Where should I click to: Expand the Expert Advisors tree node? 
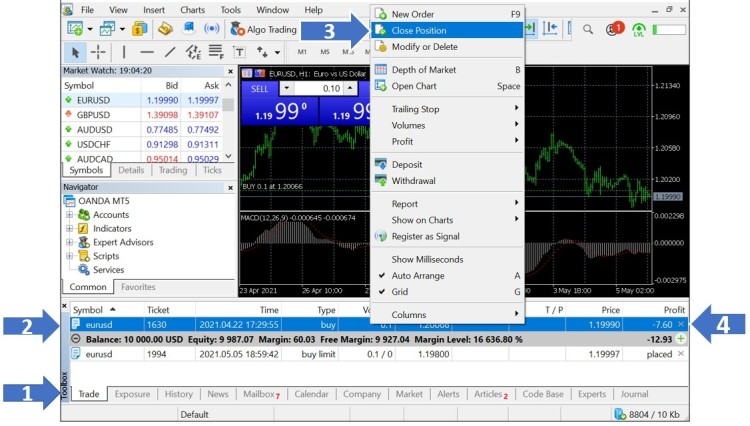70,242
